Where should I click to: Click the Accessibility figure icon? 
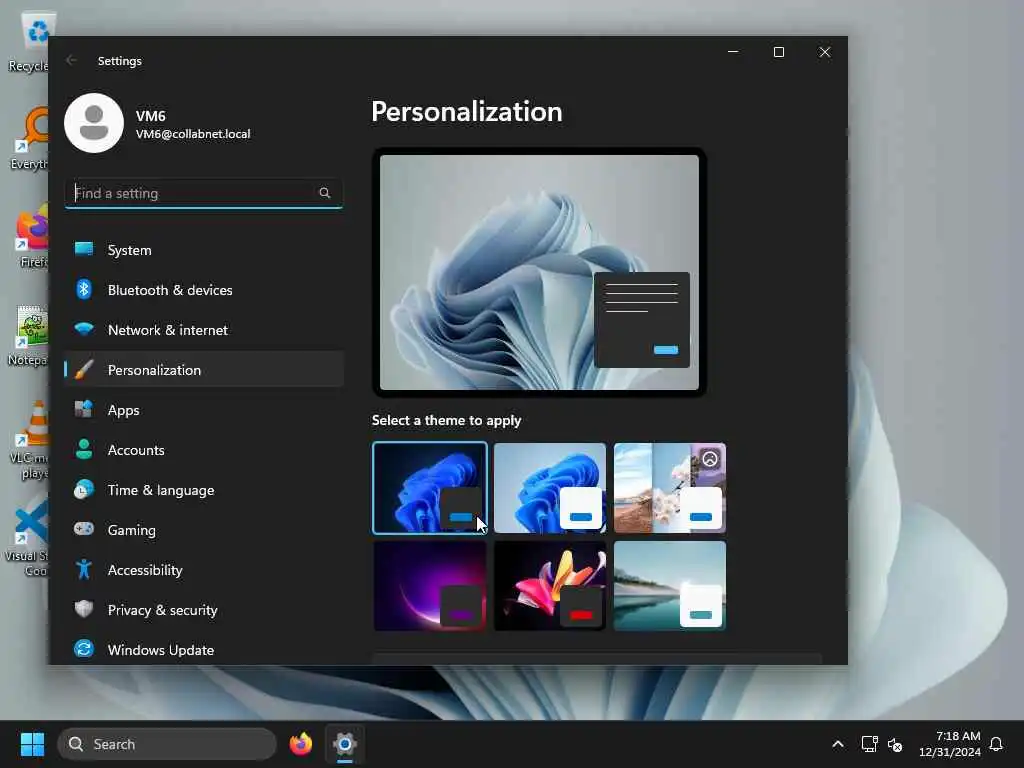click(84, 569)
